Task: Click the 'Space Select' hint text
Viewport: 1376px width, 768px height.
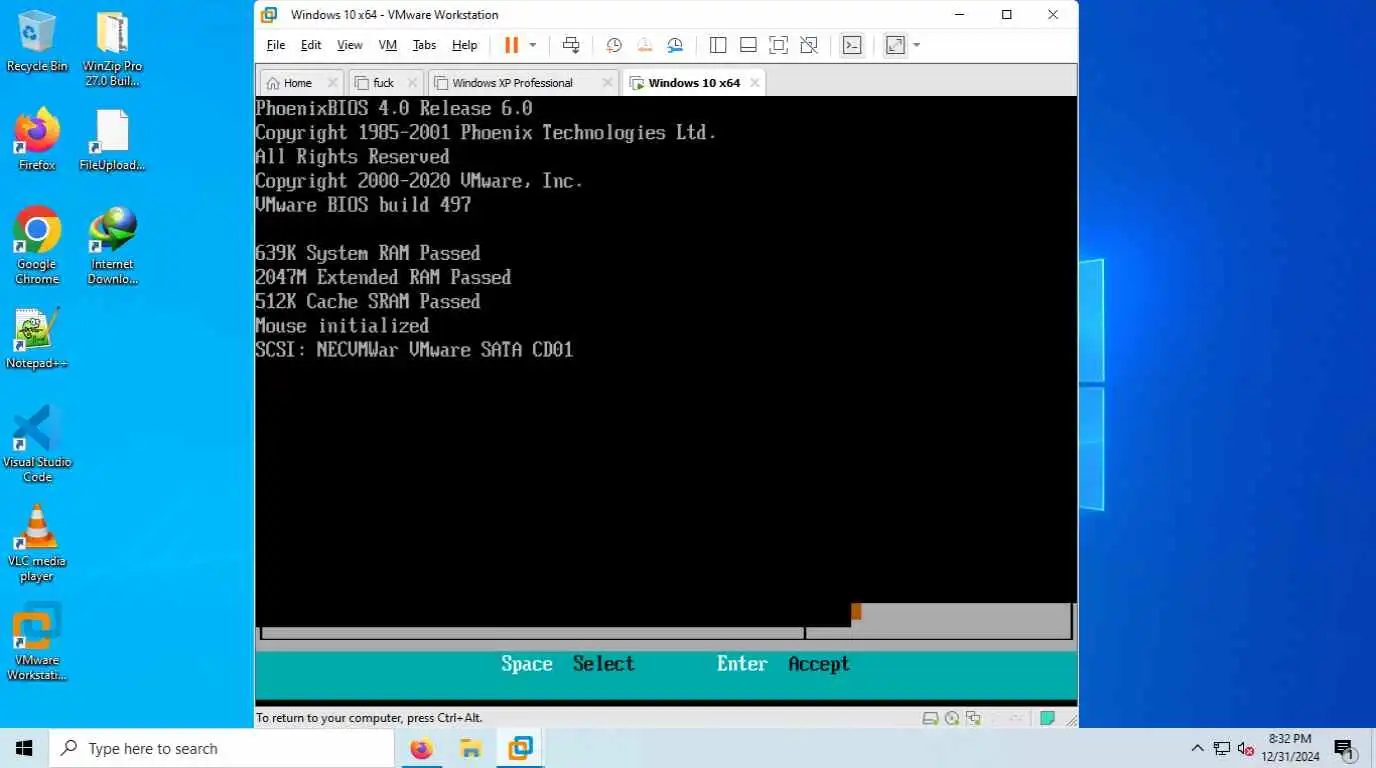Action: (x=568, y=664)
